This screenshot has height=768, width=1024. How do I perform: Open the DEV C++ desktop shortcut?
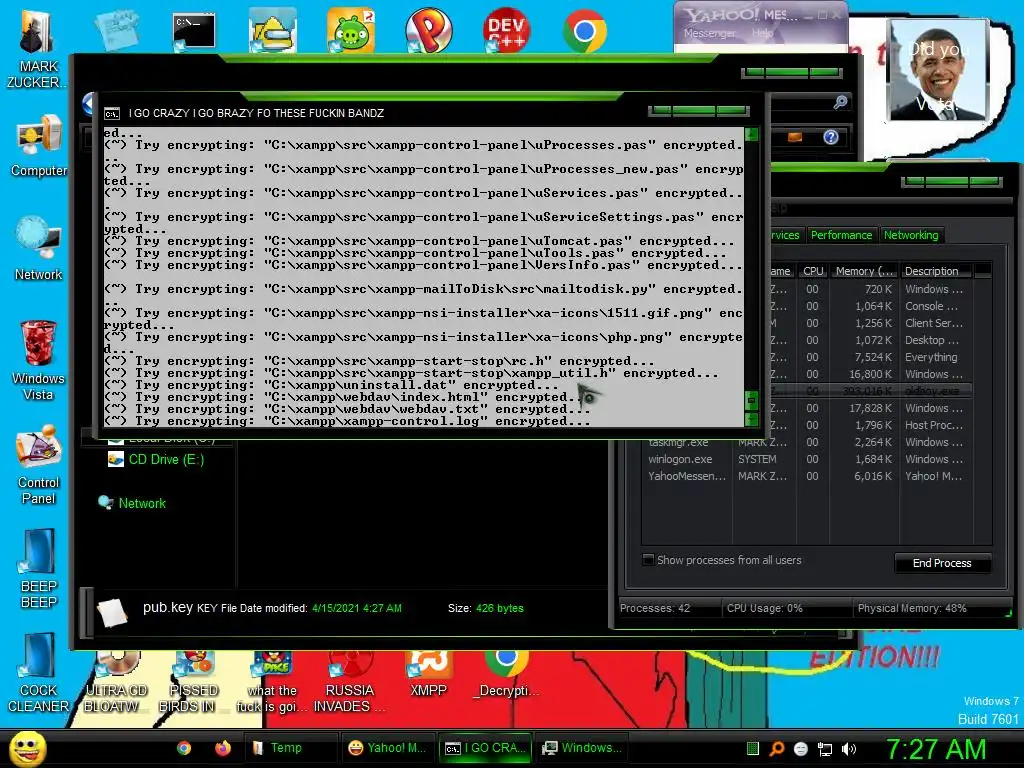pyautogui.click(x=506, y=30)
